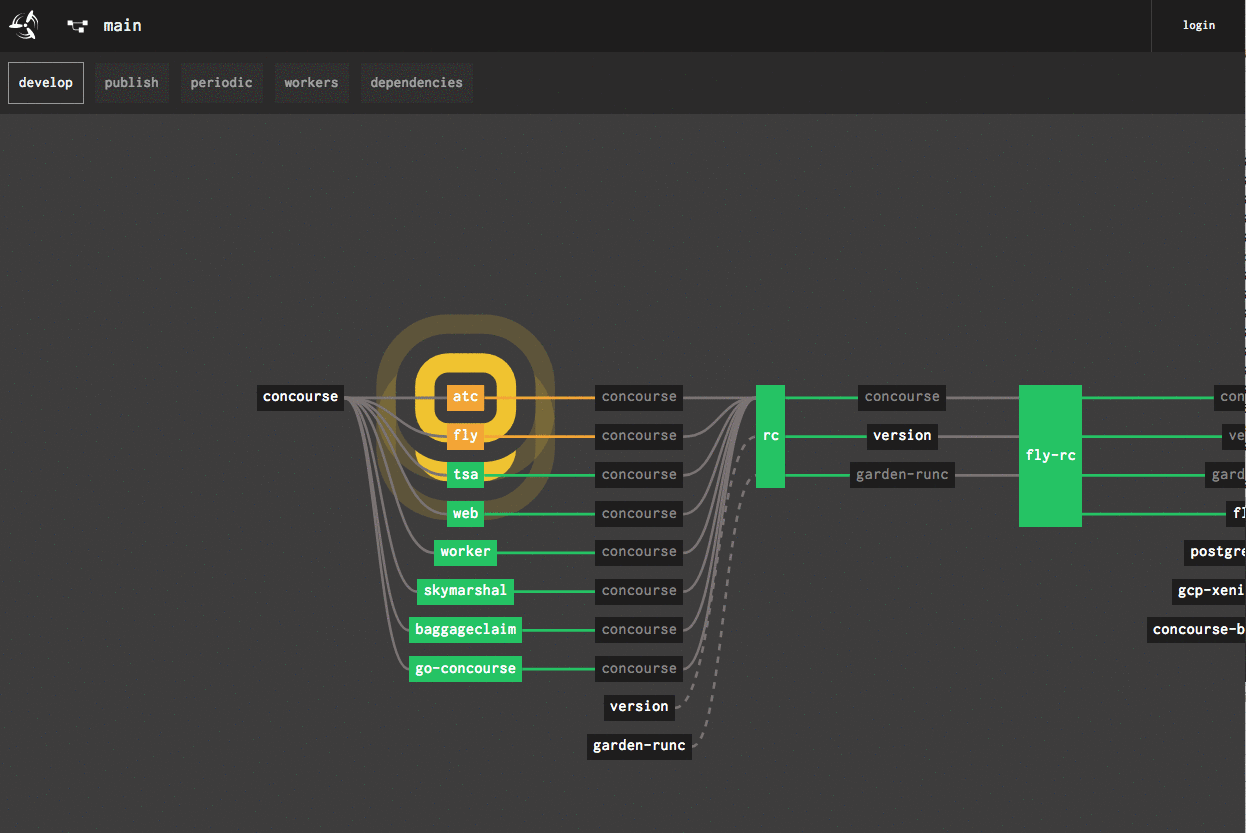Click the login link
1246x833 pixels.
tap(1198, 25)
